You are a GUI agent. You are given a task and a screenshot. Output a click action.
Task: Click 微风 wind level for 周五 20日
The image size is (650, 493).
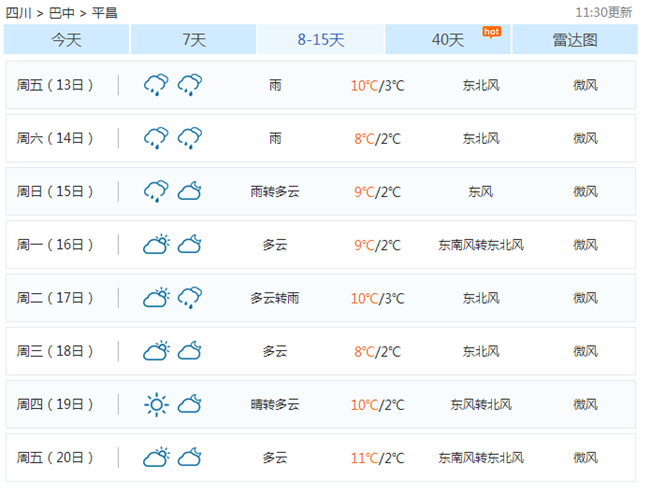click(x=586, y=458)
